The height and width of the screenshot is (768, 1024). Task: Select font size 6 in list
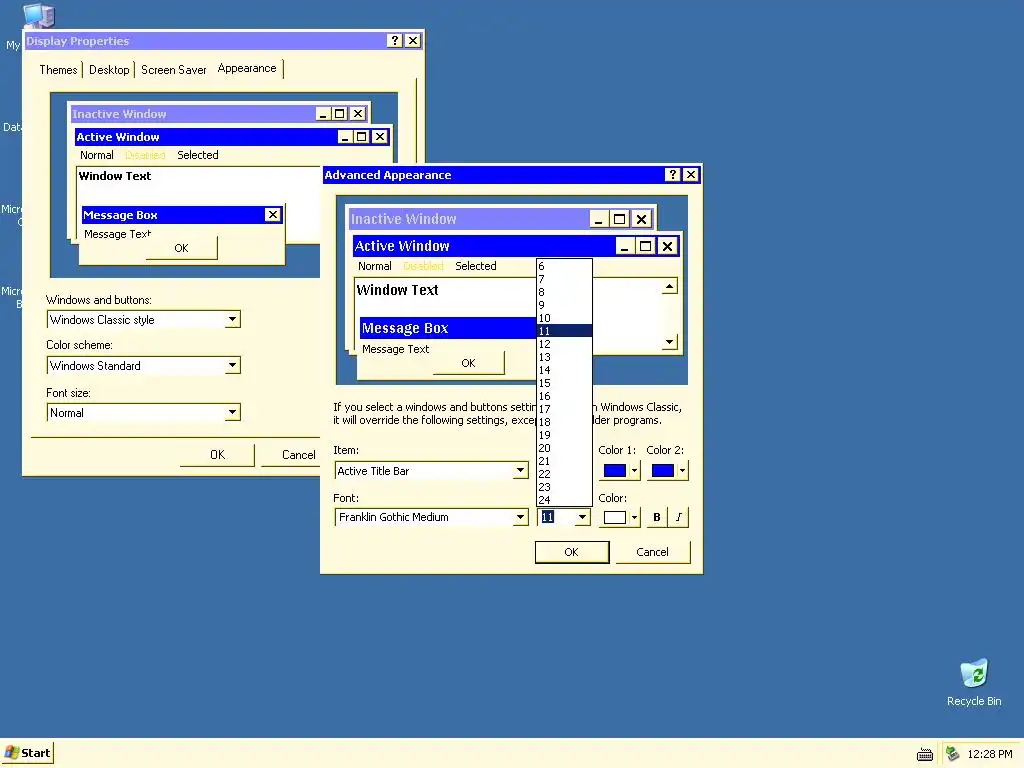[564, 266]
